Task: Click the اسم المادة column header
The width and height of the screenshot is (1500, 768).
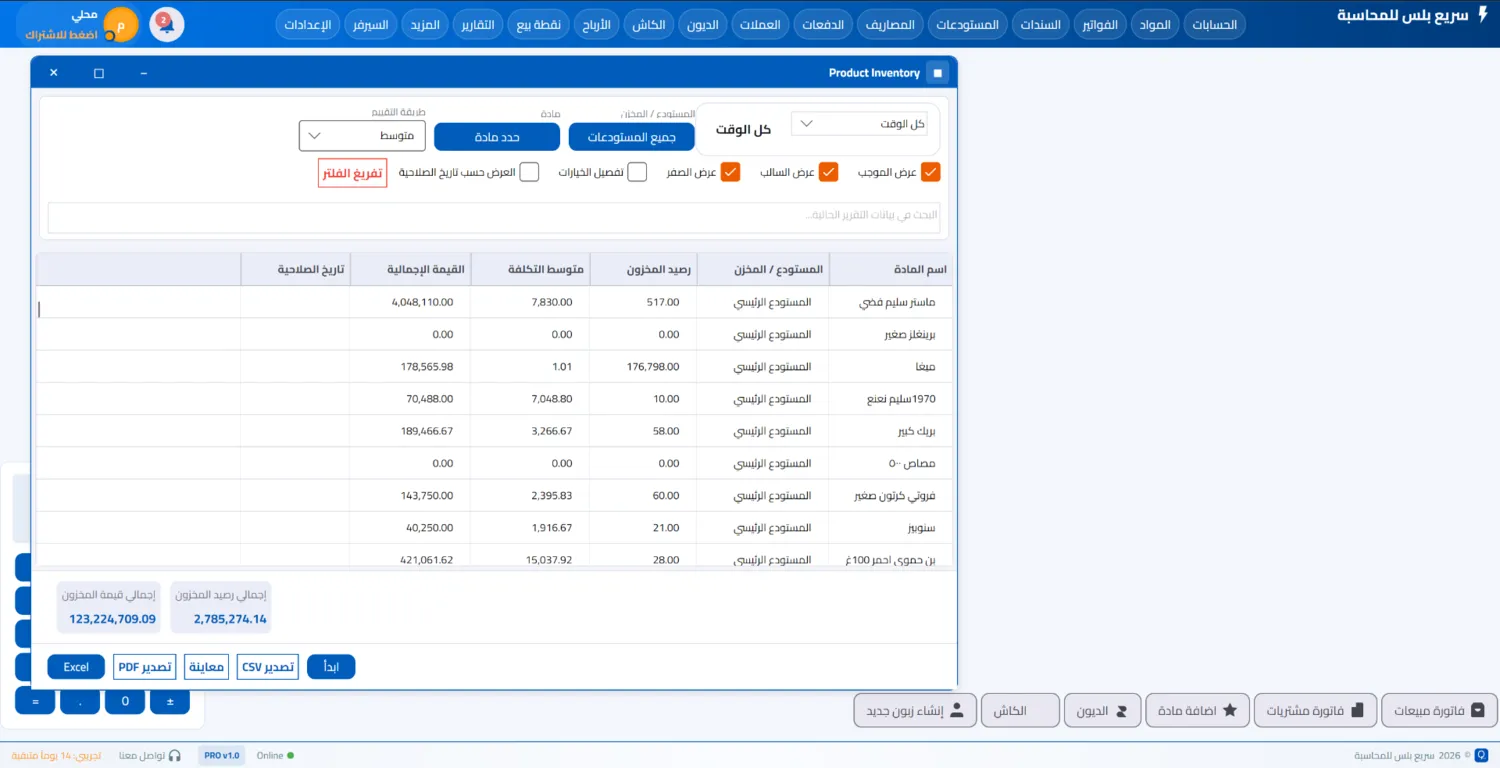Action: click(x=890, y=270)
